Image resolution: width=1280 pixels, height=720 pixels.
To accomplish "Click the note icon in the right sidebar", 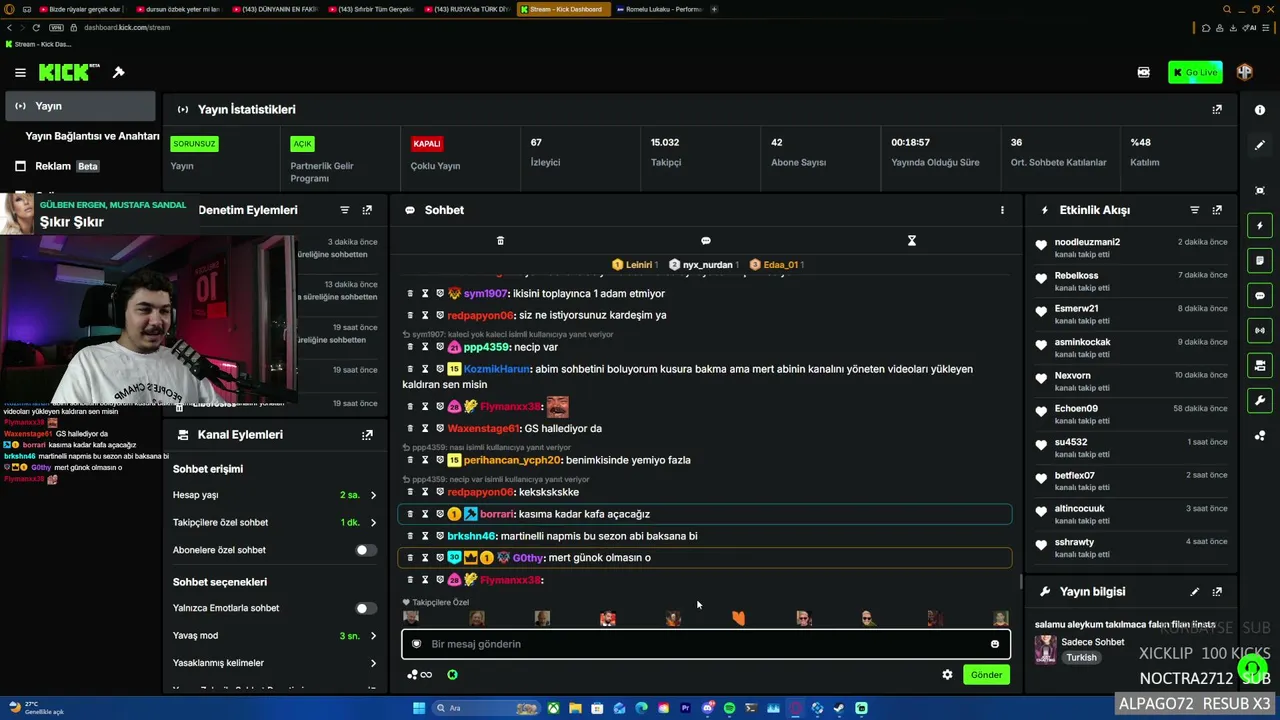I will (1260, 261).
